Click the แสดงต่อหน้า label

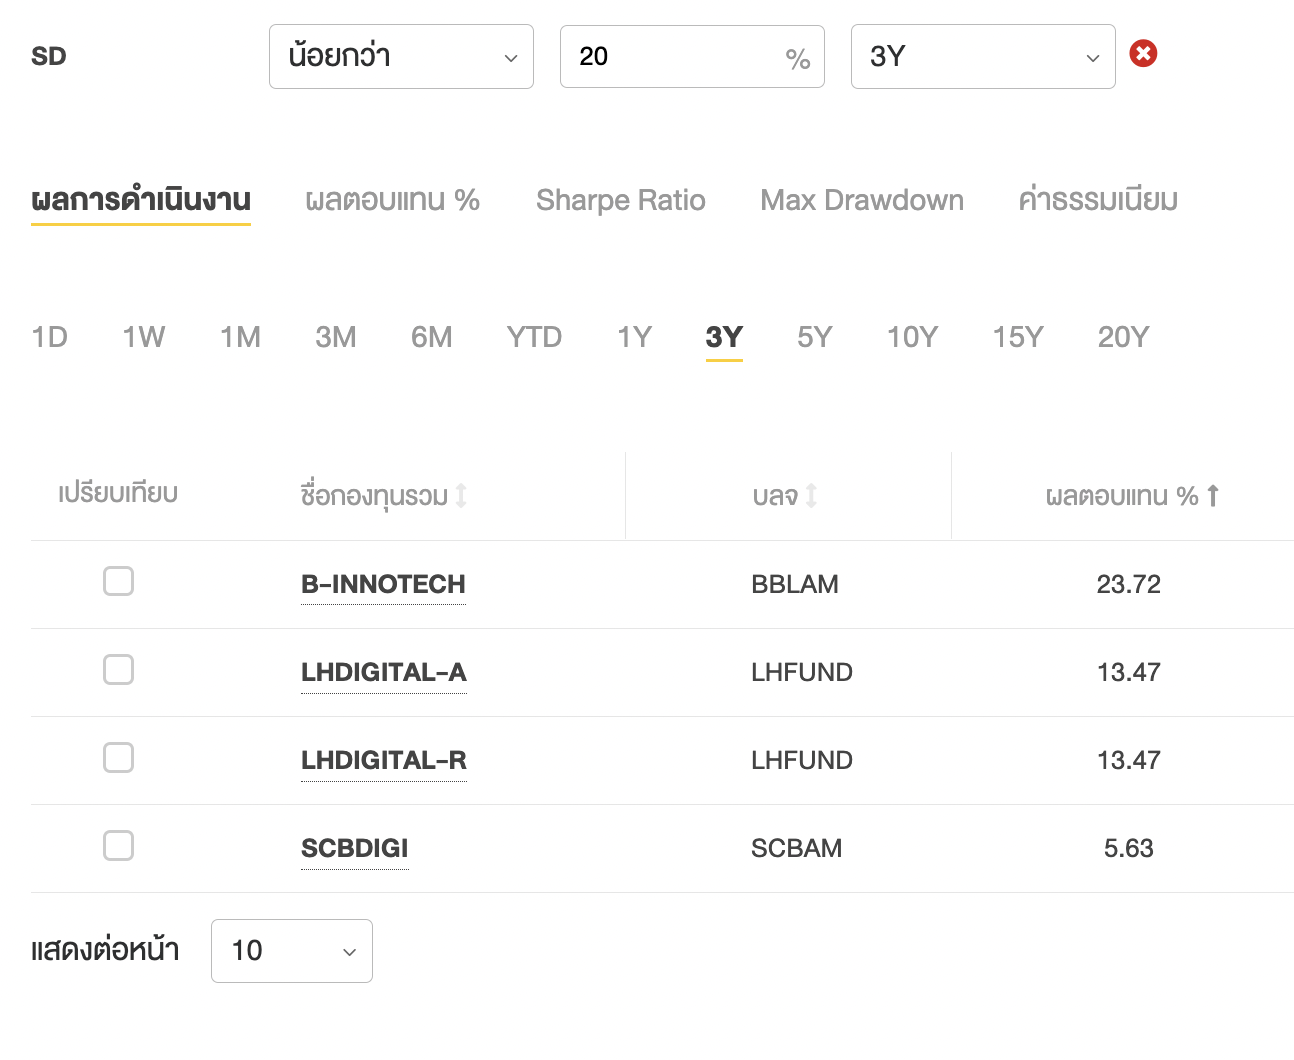click(x=105, y=950)
